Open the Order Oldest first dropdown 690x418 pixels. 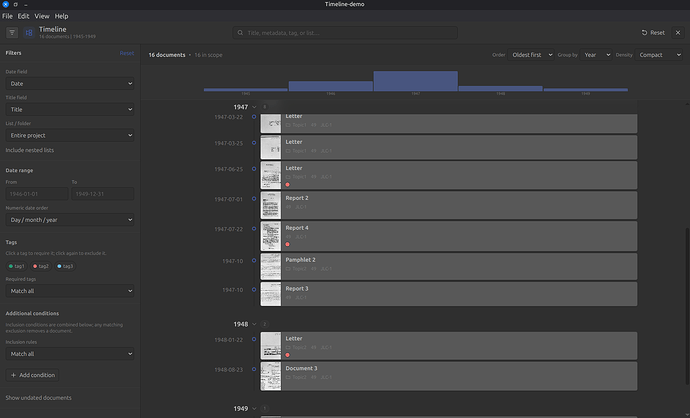531,55
